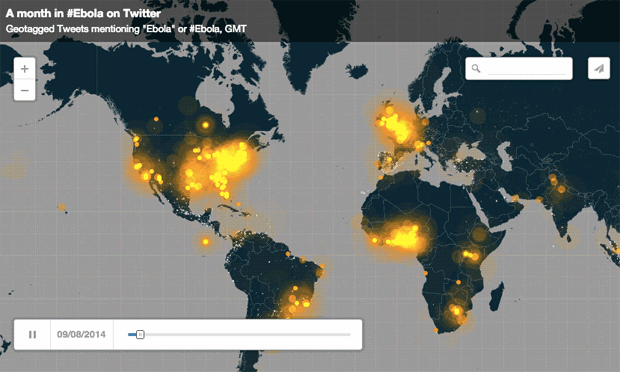620x372 pixels.
Task: Jump to the end of the date slider track
Action: [349, 335]
